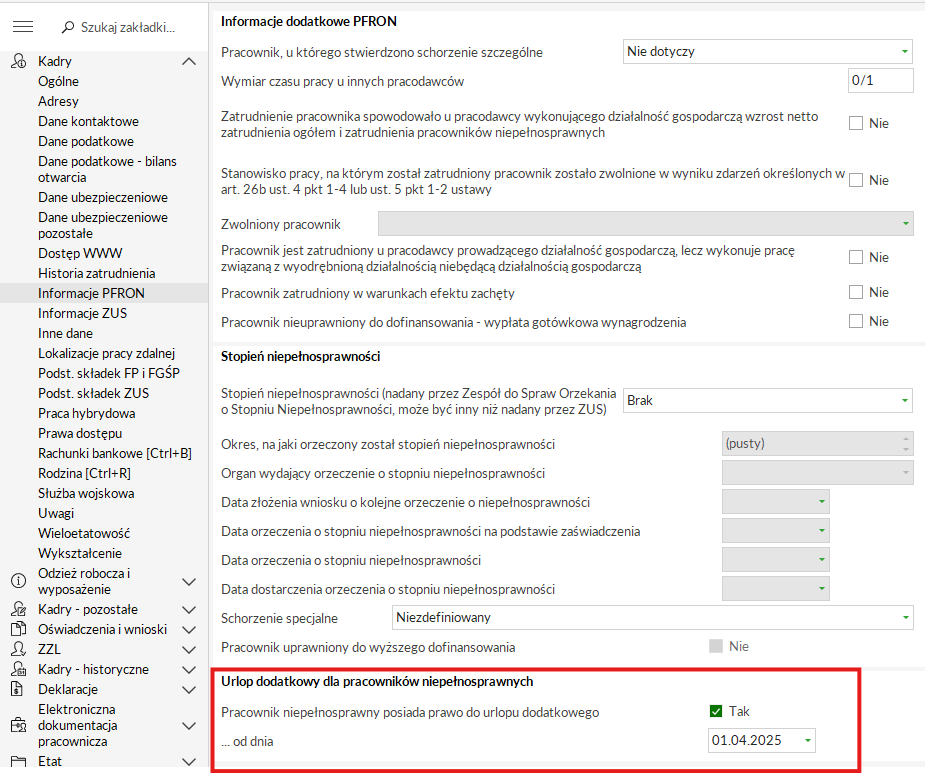Viewport: 925px width, 773px height.
Task: Click the Odzież robocza info icon
Action: (x=17, y=581)
